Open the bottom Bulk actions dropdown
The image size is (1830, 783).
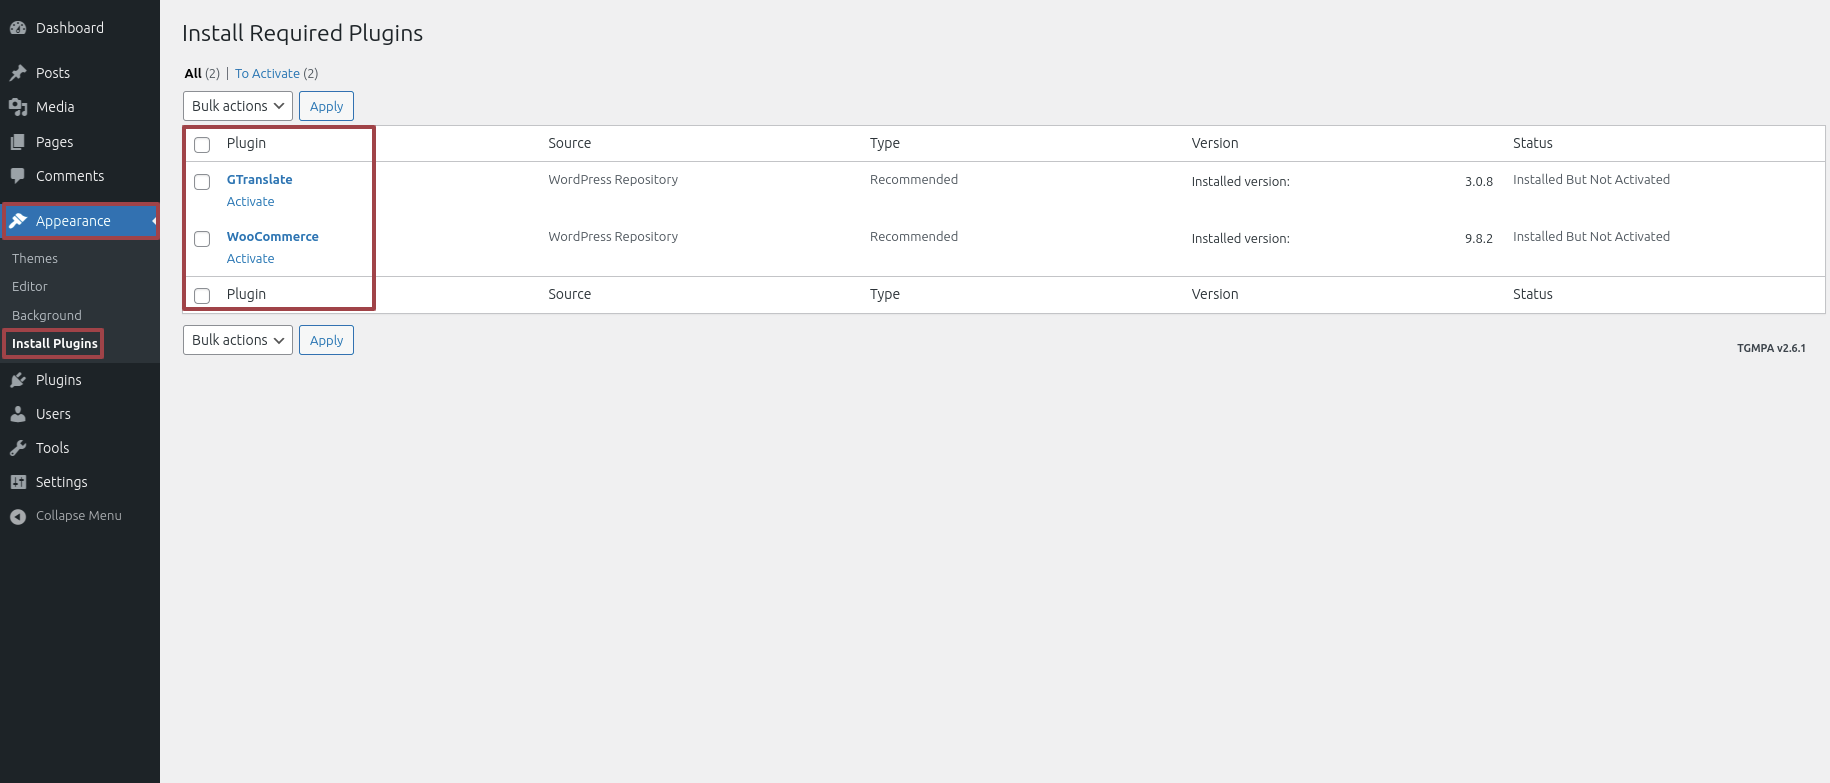tap(238, 340)
